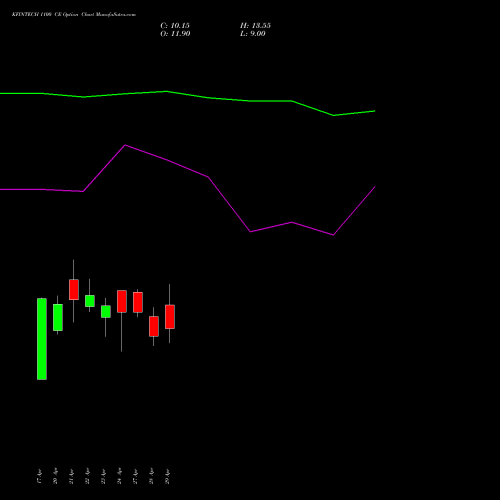Click the 24 Apr date axis label

[119, 477]
